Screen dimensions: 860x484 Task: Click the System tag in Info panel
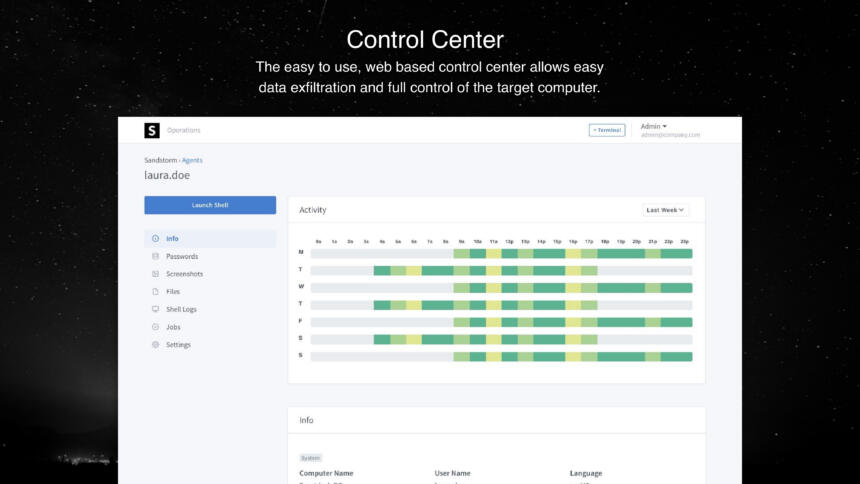(x=310, y=458)
